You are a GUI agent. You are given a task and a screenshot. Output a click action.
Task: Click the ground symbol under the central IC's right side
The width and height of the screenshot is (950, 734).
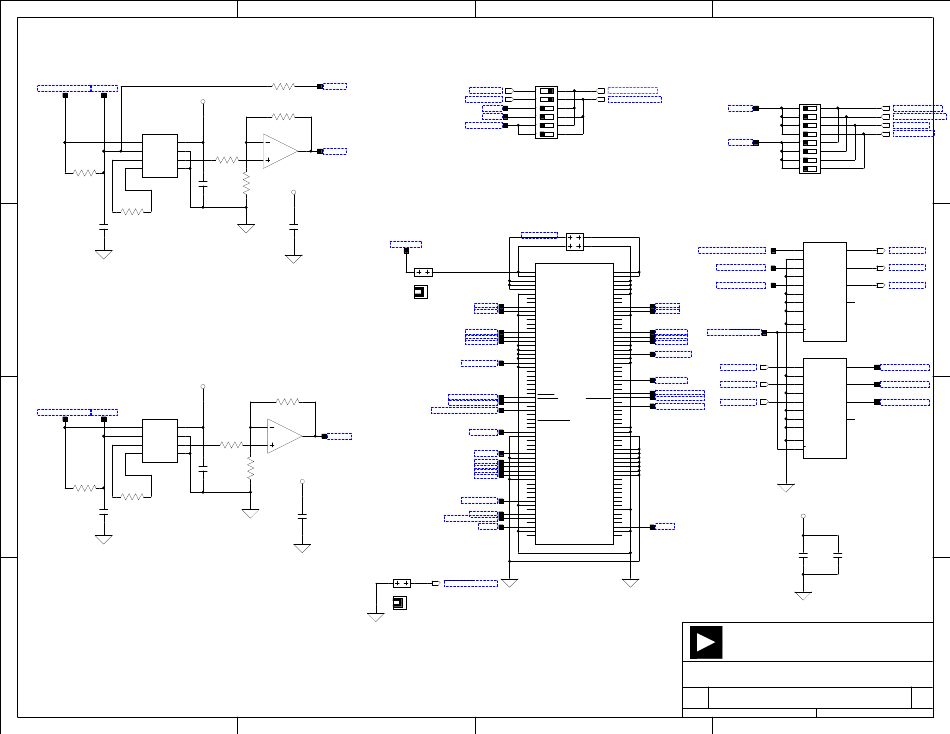click(631, 584)
